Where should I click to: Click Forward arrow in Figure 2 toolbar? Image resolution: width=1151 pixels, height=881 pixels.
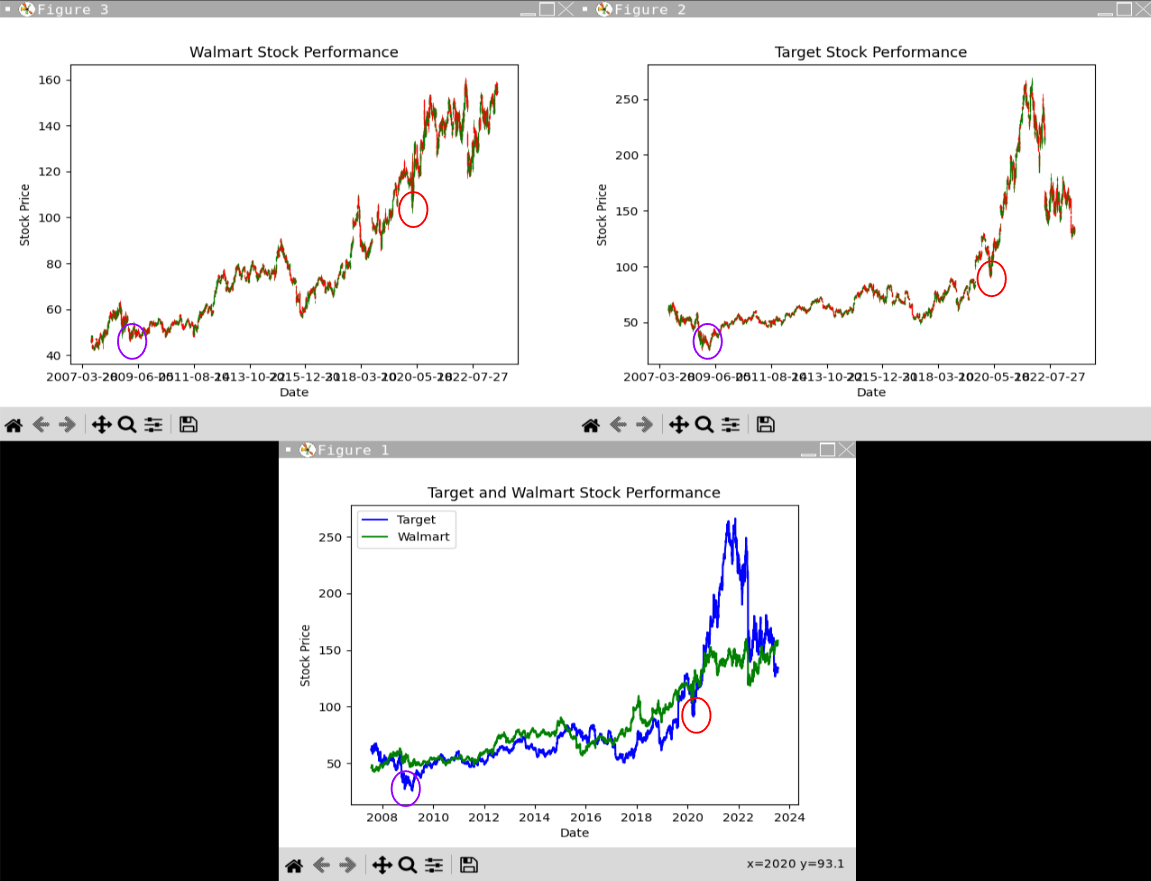(644, 424)
